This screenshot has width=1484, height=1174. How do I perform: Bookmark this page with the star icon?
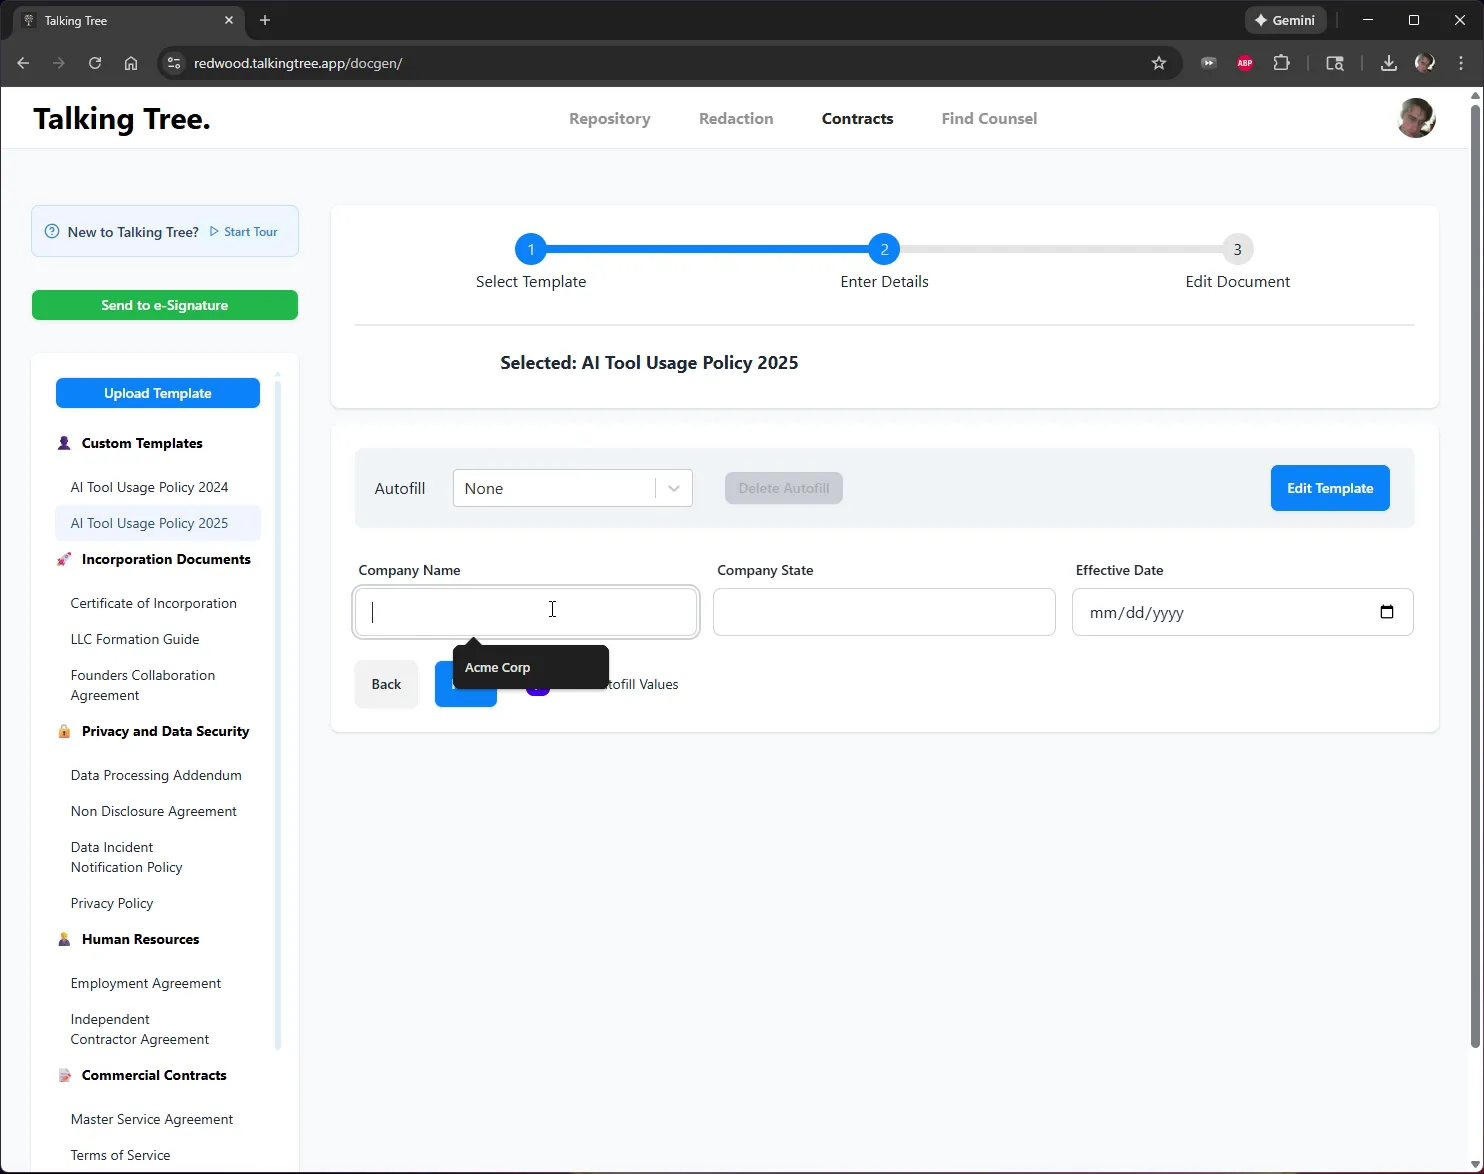tap(1159, 63)
